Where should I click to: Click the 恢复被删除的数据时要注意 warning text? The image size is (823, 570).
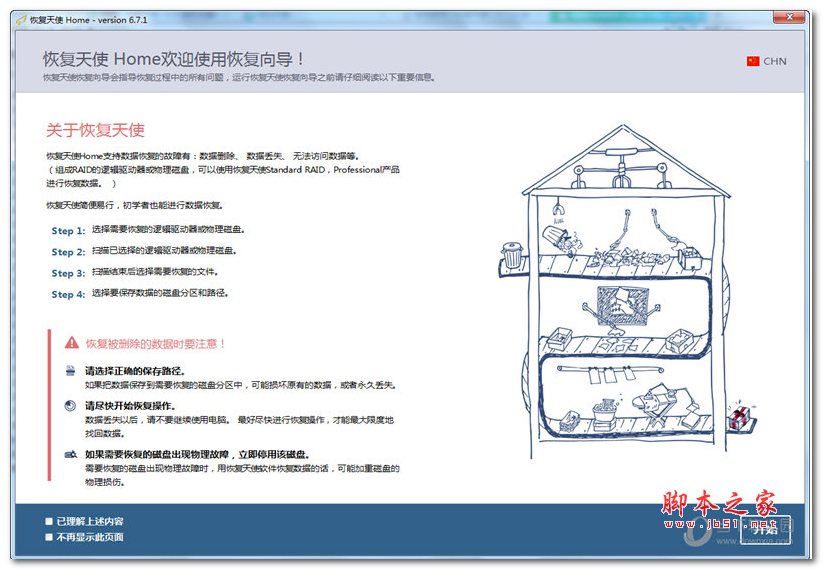tap(156, 344)
